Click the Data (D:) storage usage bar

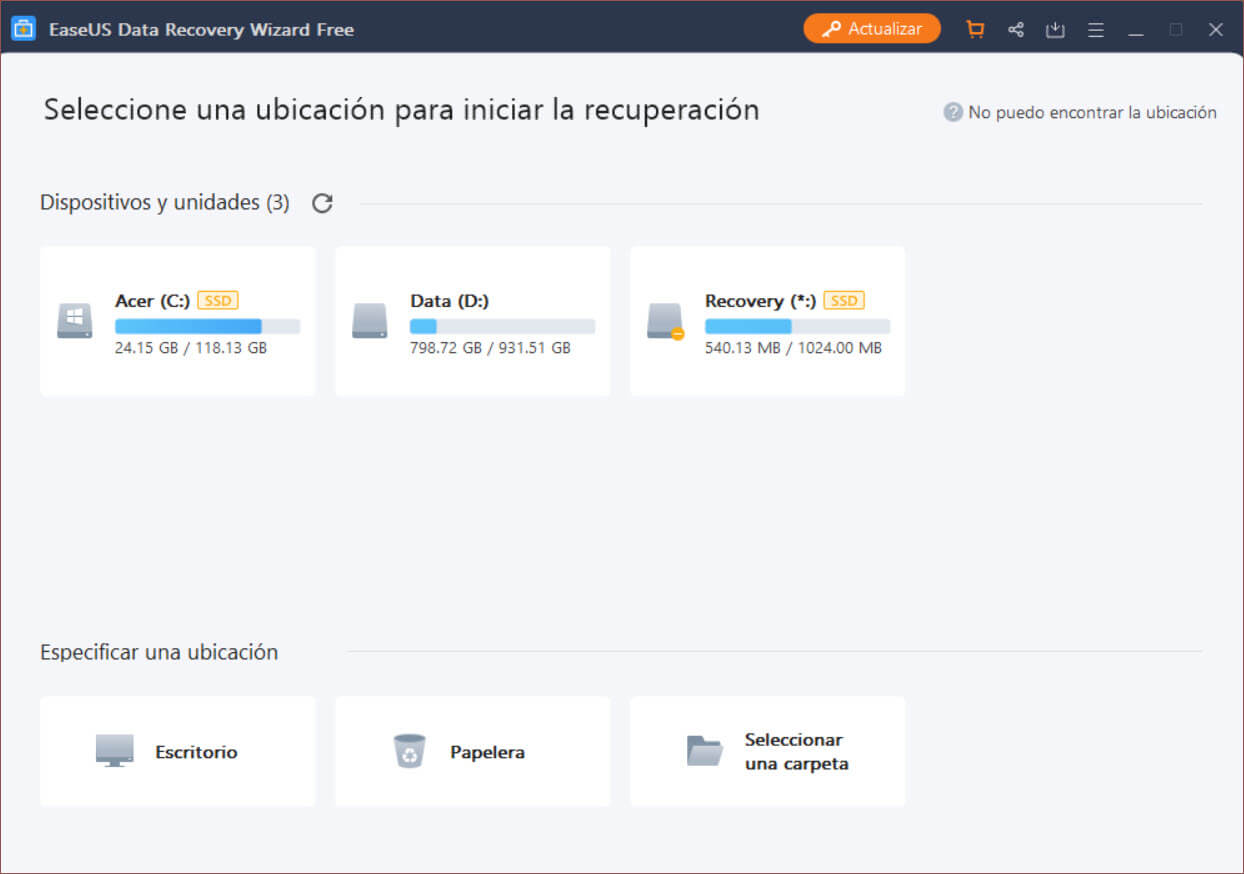502,326
